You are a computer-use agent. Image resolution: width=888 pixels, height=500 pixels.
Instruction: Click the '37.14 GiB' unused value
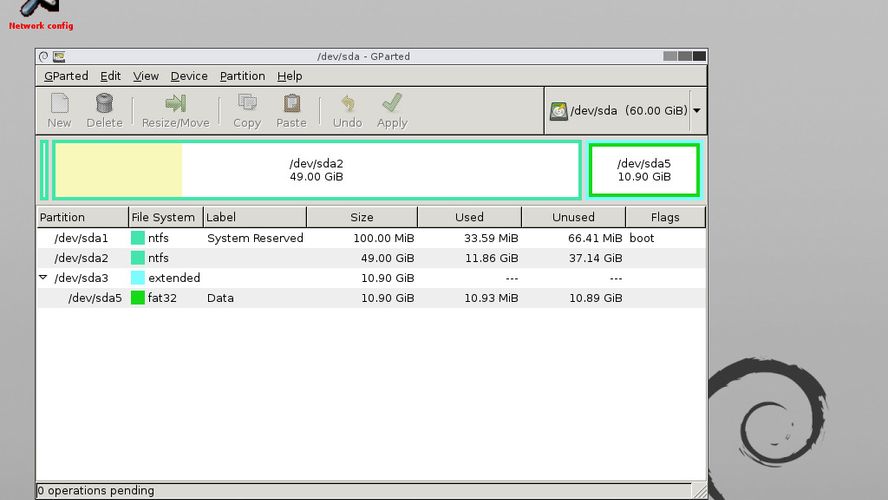(x=596, y=258)
